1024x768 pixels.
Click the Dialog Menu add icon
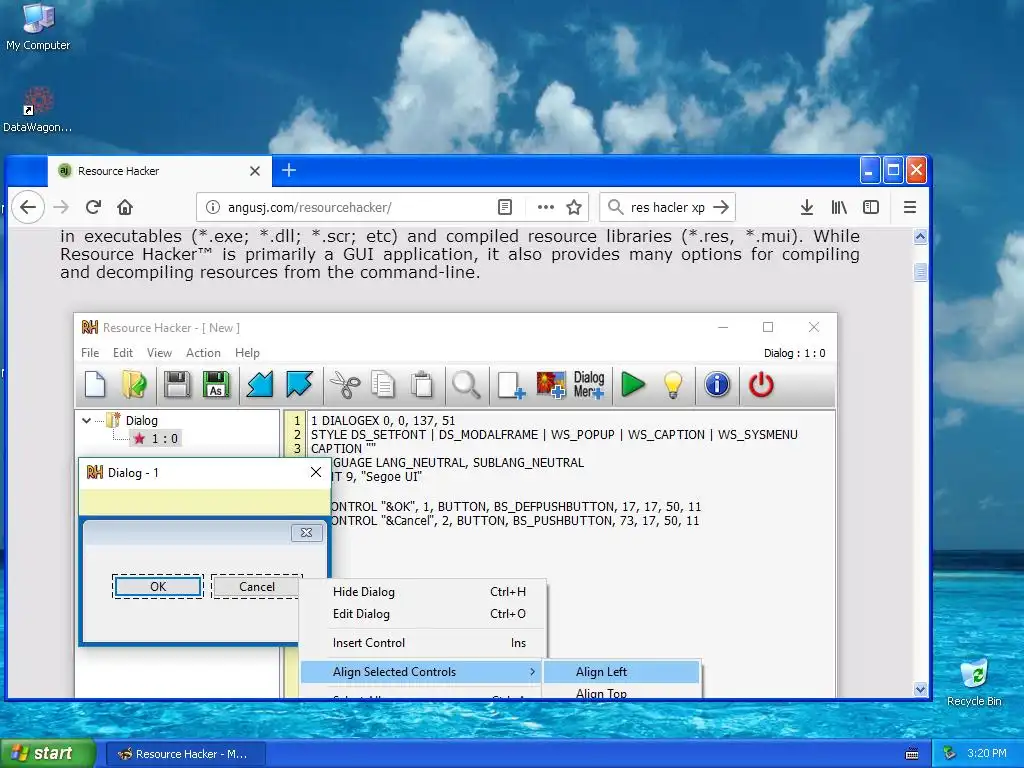(589, 385)
